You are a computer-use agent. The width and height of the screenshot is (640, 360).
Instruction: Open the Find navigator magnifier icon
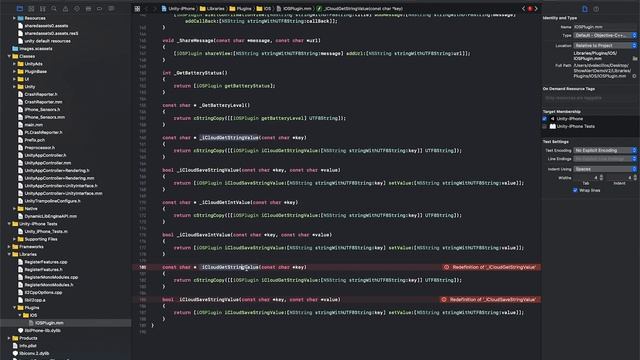tap(54, 9)
